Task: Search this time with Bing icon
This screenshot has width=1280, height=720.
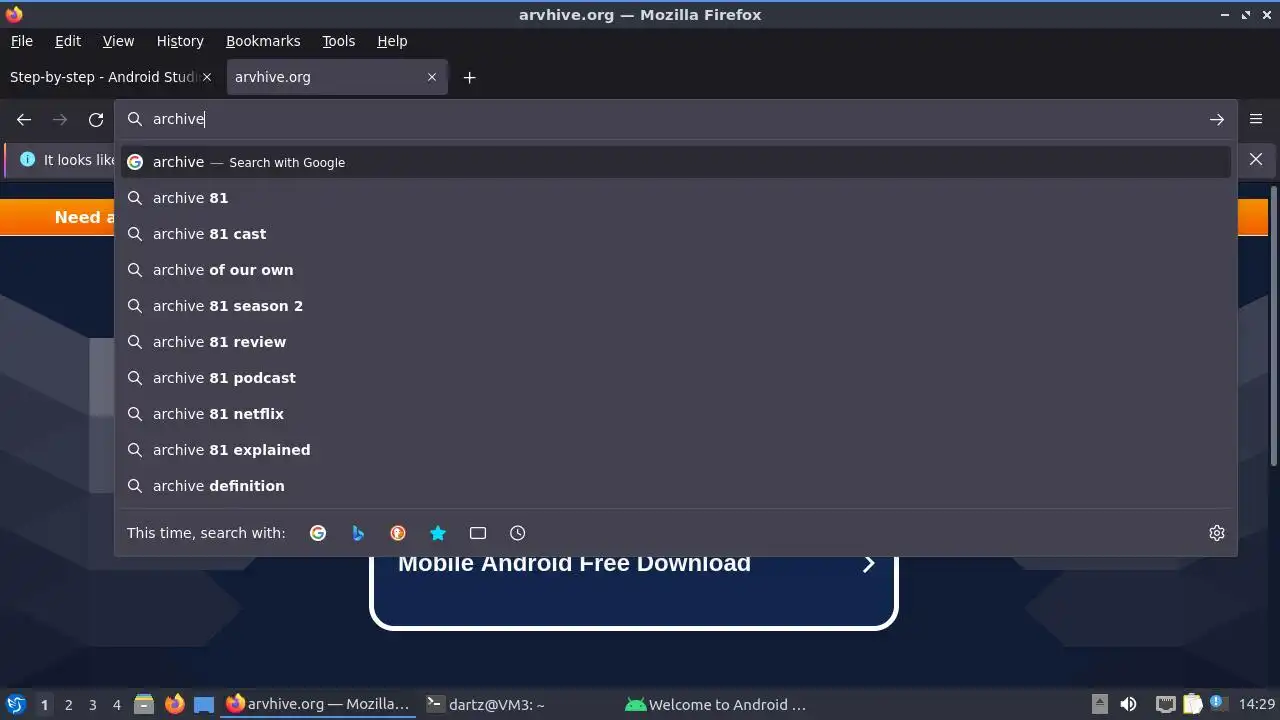Action: coord(358,533)
